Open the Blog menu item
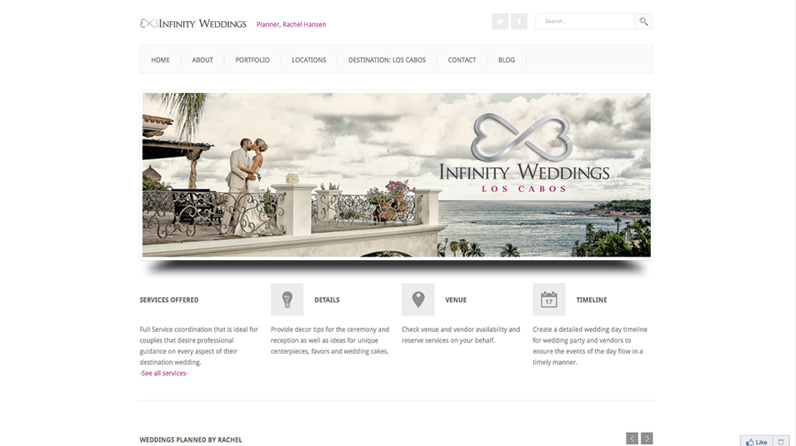Viewport: 796px width, 446px height. 506,60
